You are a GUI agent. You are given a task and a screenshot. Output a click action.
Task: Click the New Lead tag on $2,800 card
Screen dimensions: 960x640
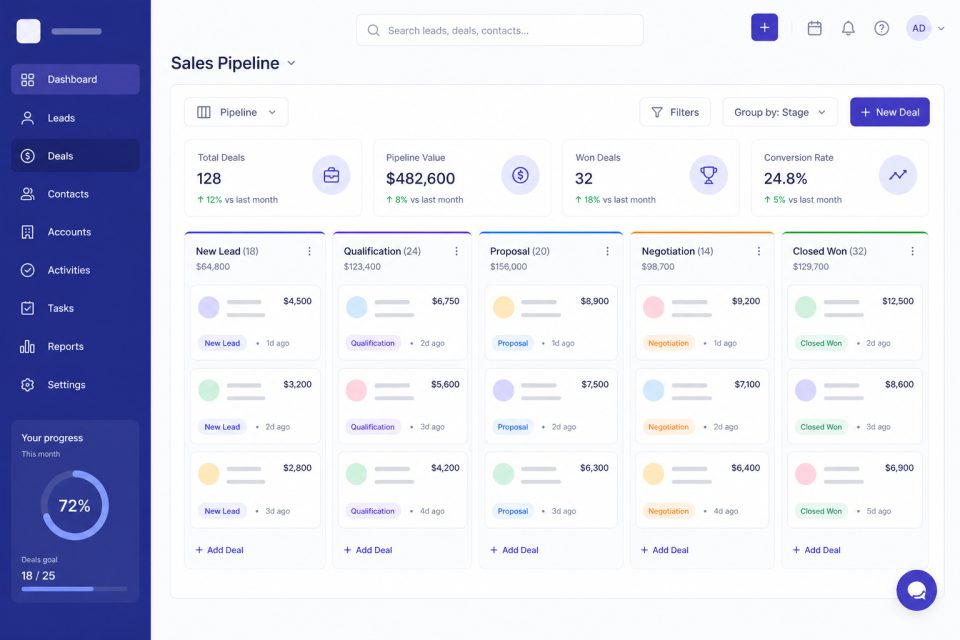(222, 511)
